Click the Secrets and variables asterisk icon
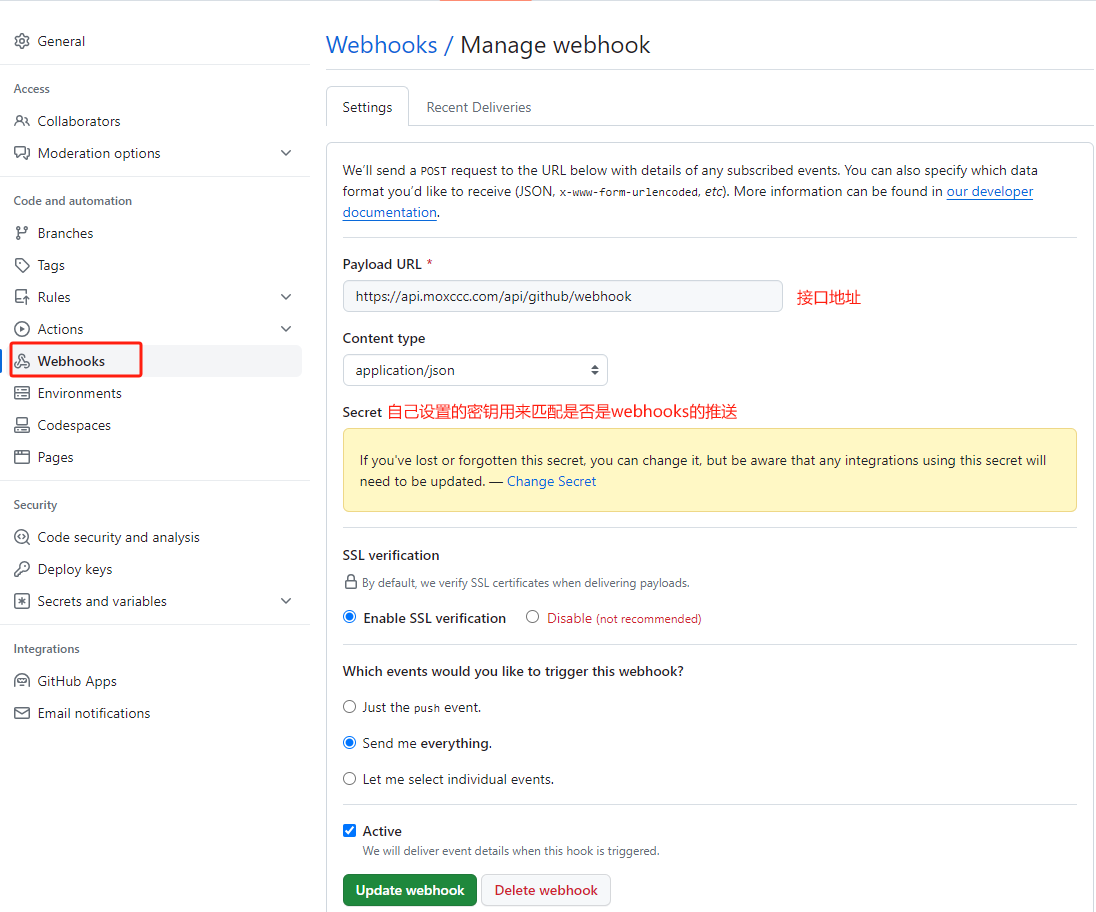This screenshot has width=1096, height=912. (22, 601)
